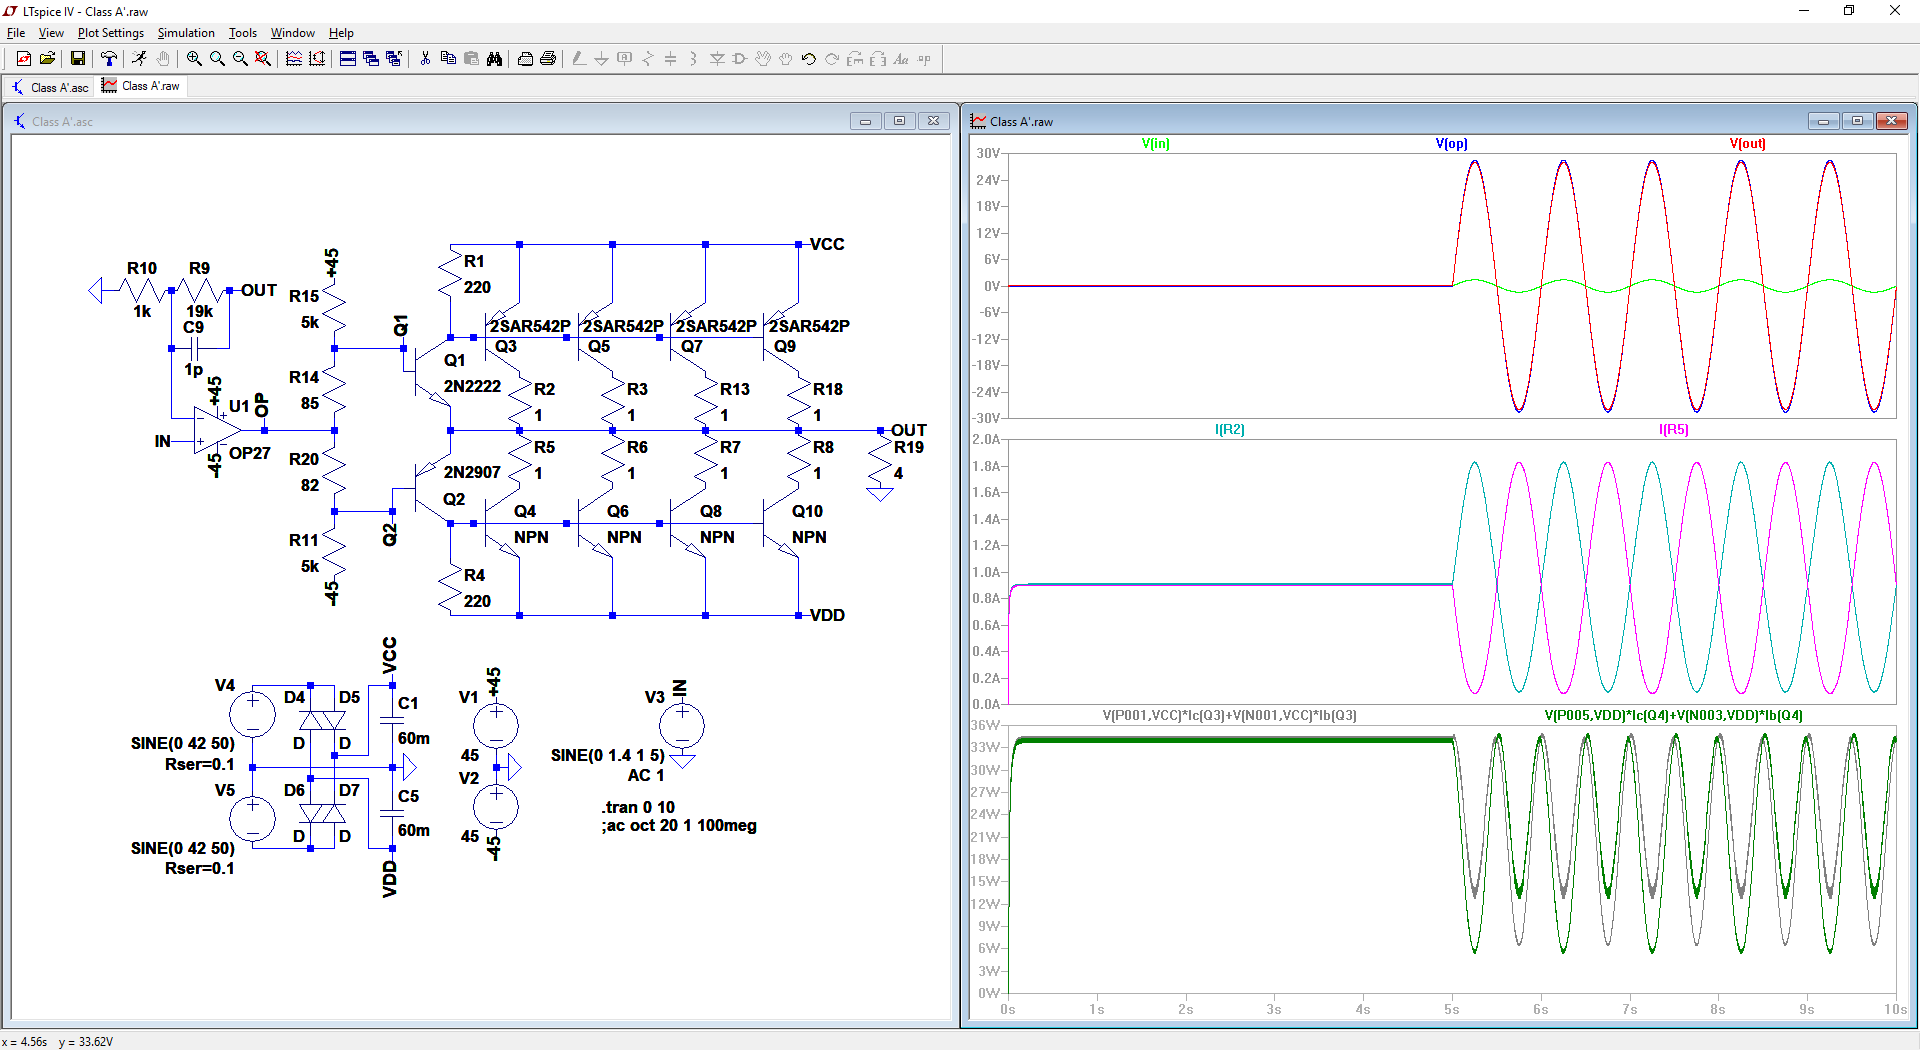Run the simulation with running-man icon

[139, 59]
